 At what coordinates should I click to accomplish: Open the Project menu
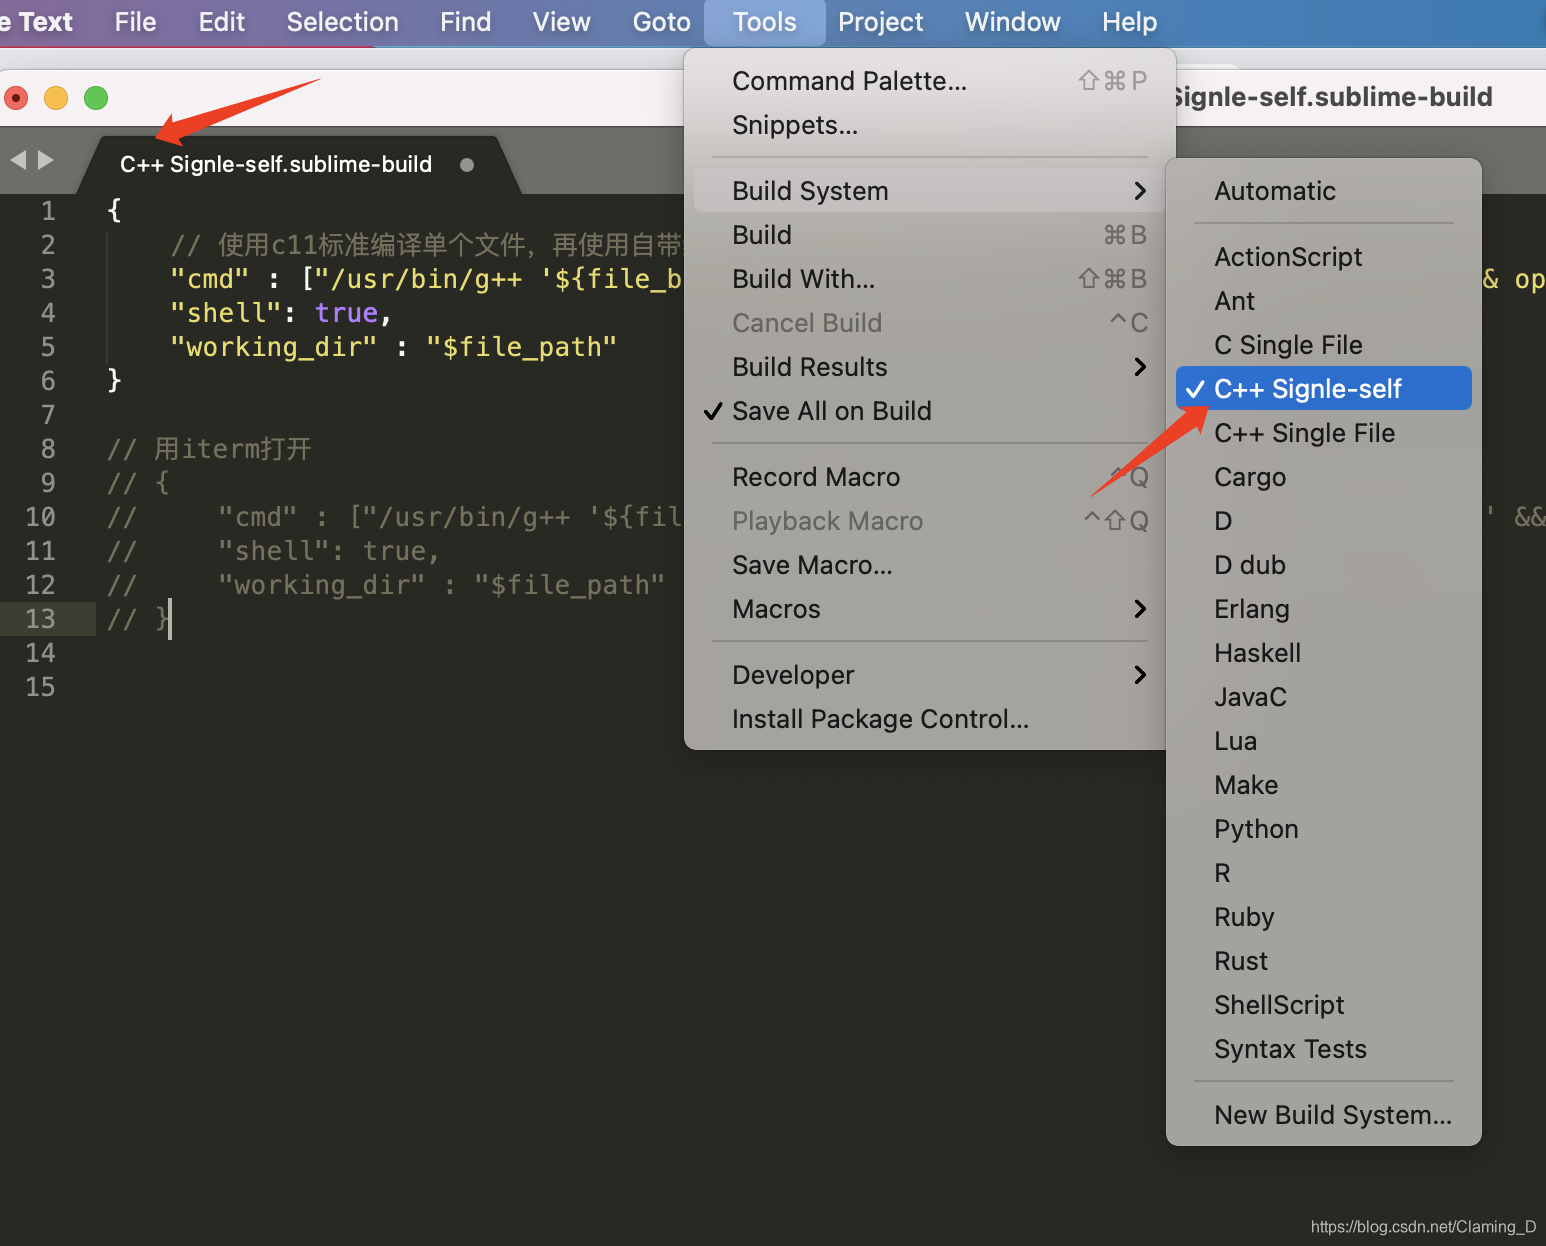tap(880, 22)
